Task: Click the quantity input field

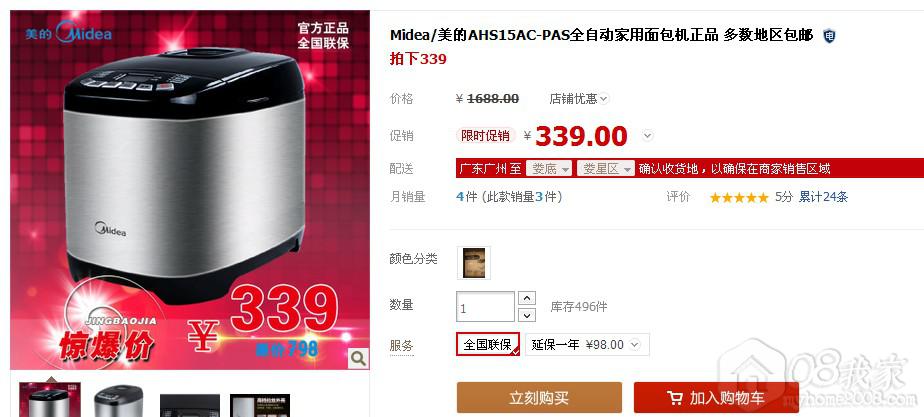Action: point(486,307)
